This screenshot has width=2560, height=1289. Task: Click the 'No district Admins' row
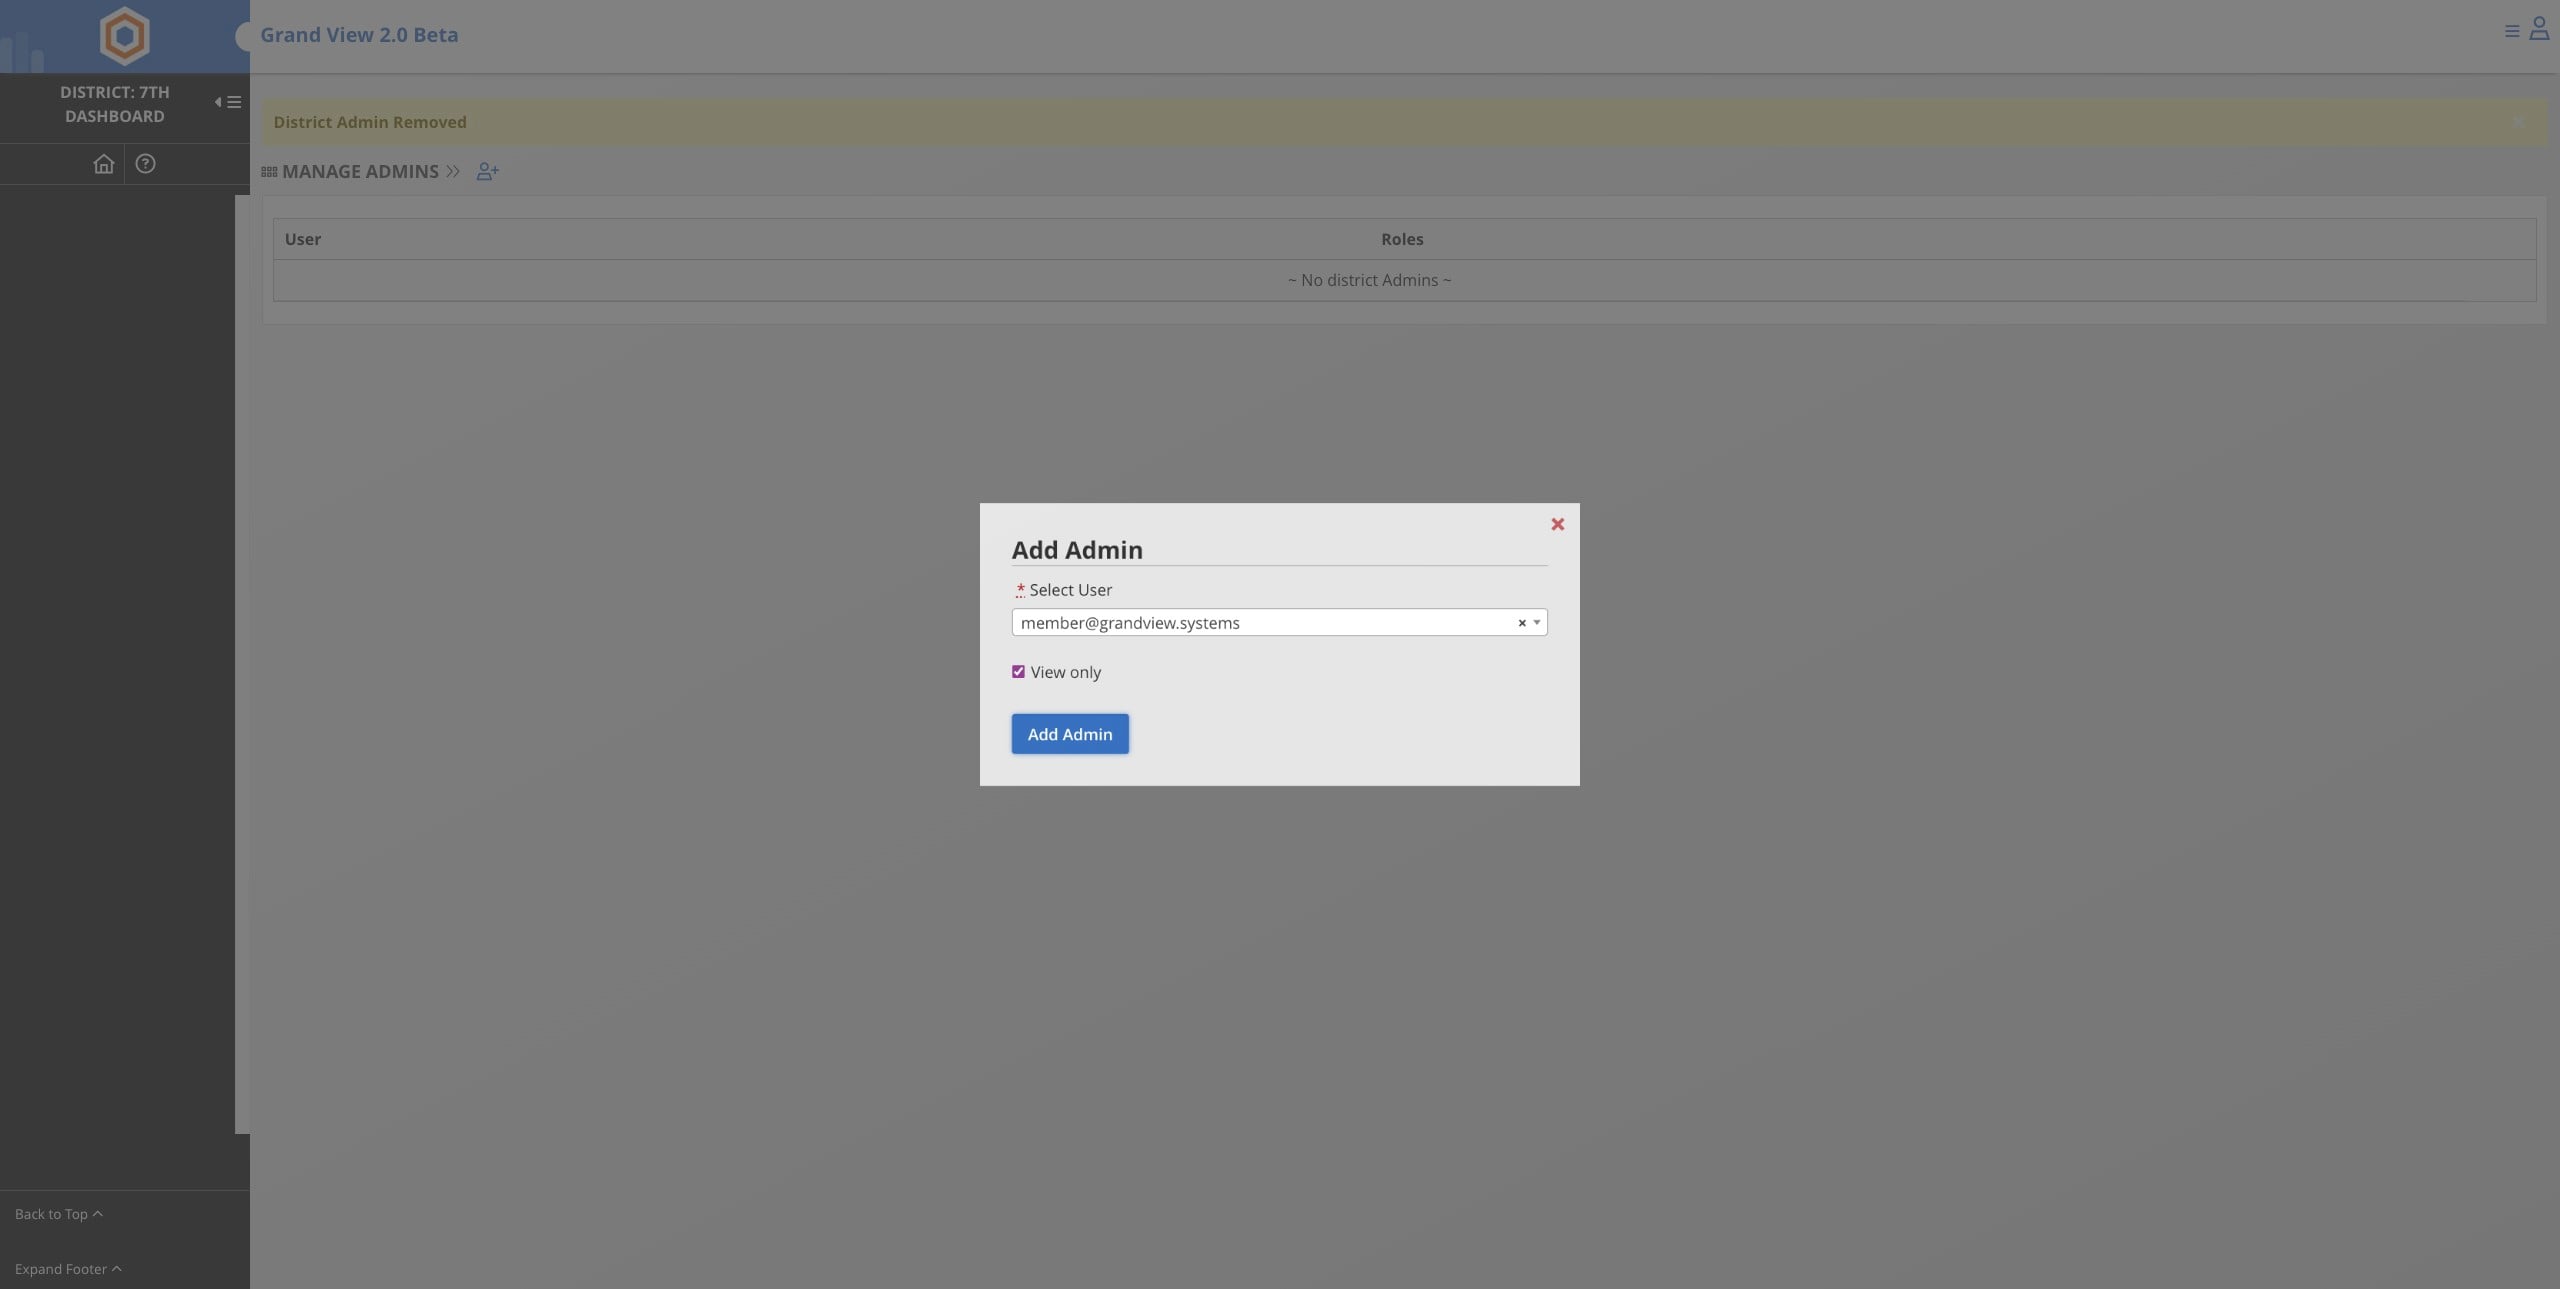tap(1404, 281)
